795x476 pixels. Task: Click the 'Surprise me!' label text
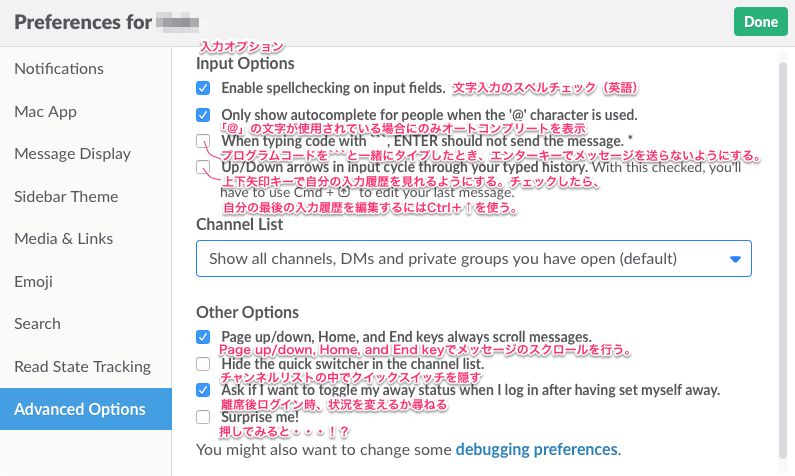(260, 417)
